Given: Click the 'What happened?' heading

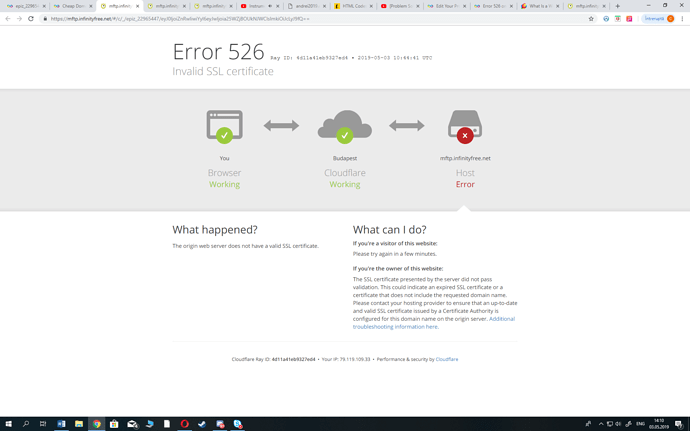Looking at the screenshot, I should point(215,229).
